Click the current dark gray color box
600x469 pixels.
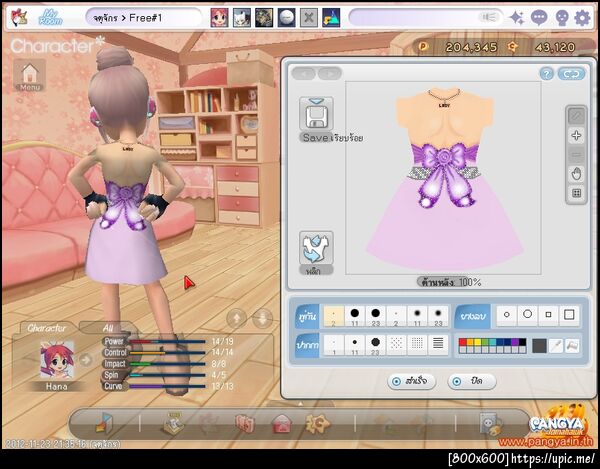tap(539, 346)
